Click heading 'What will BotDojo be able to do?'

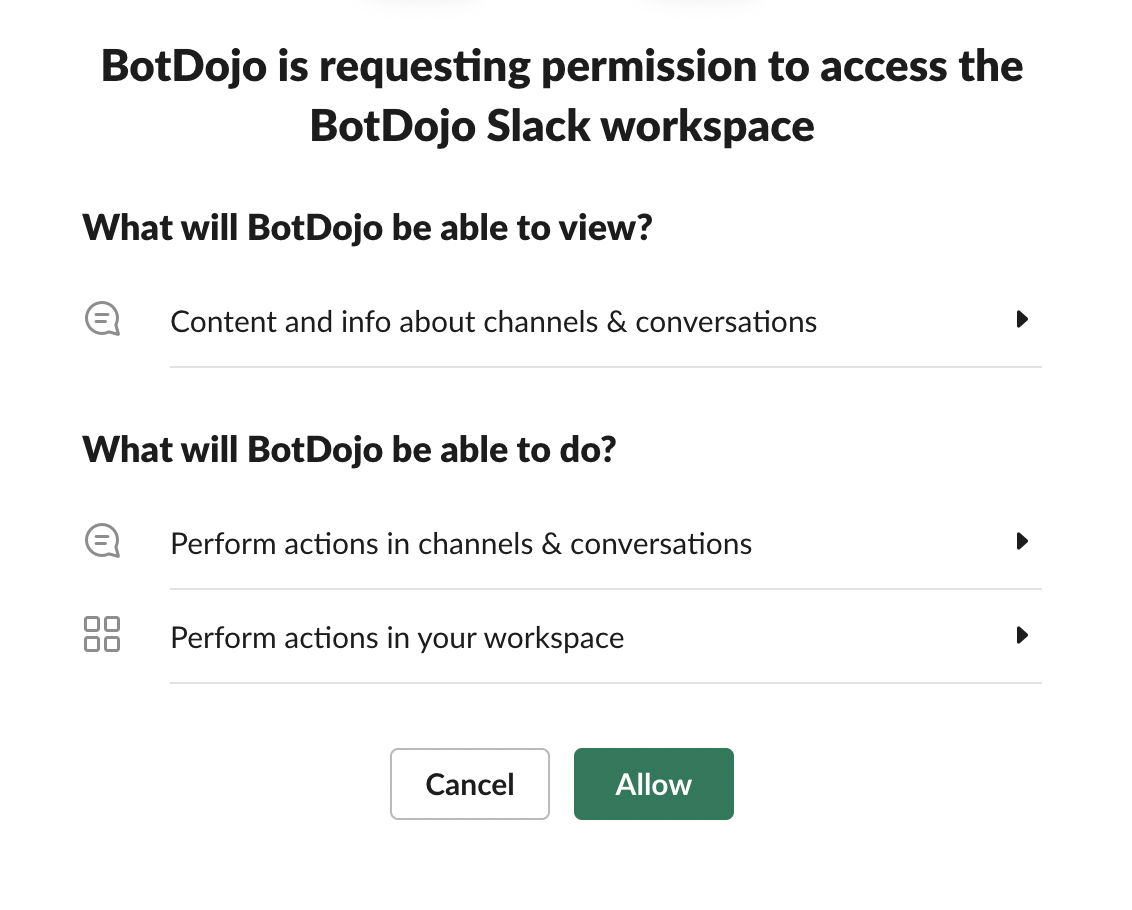[349, 450]
